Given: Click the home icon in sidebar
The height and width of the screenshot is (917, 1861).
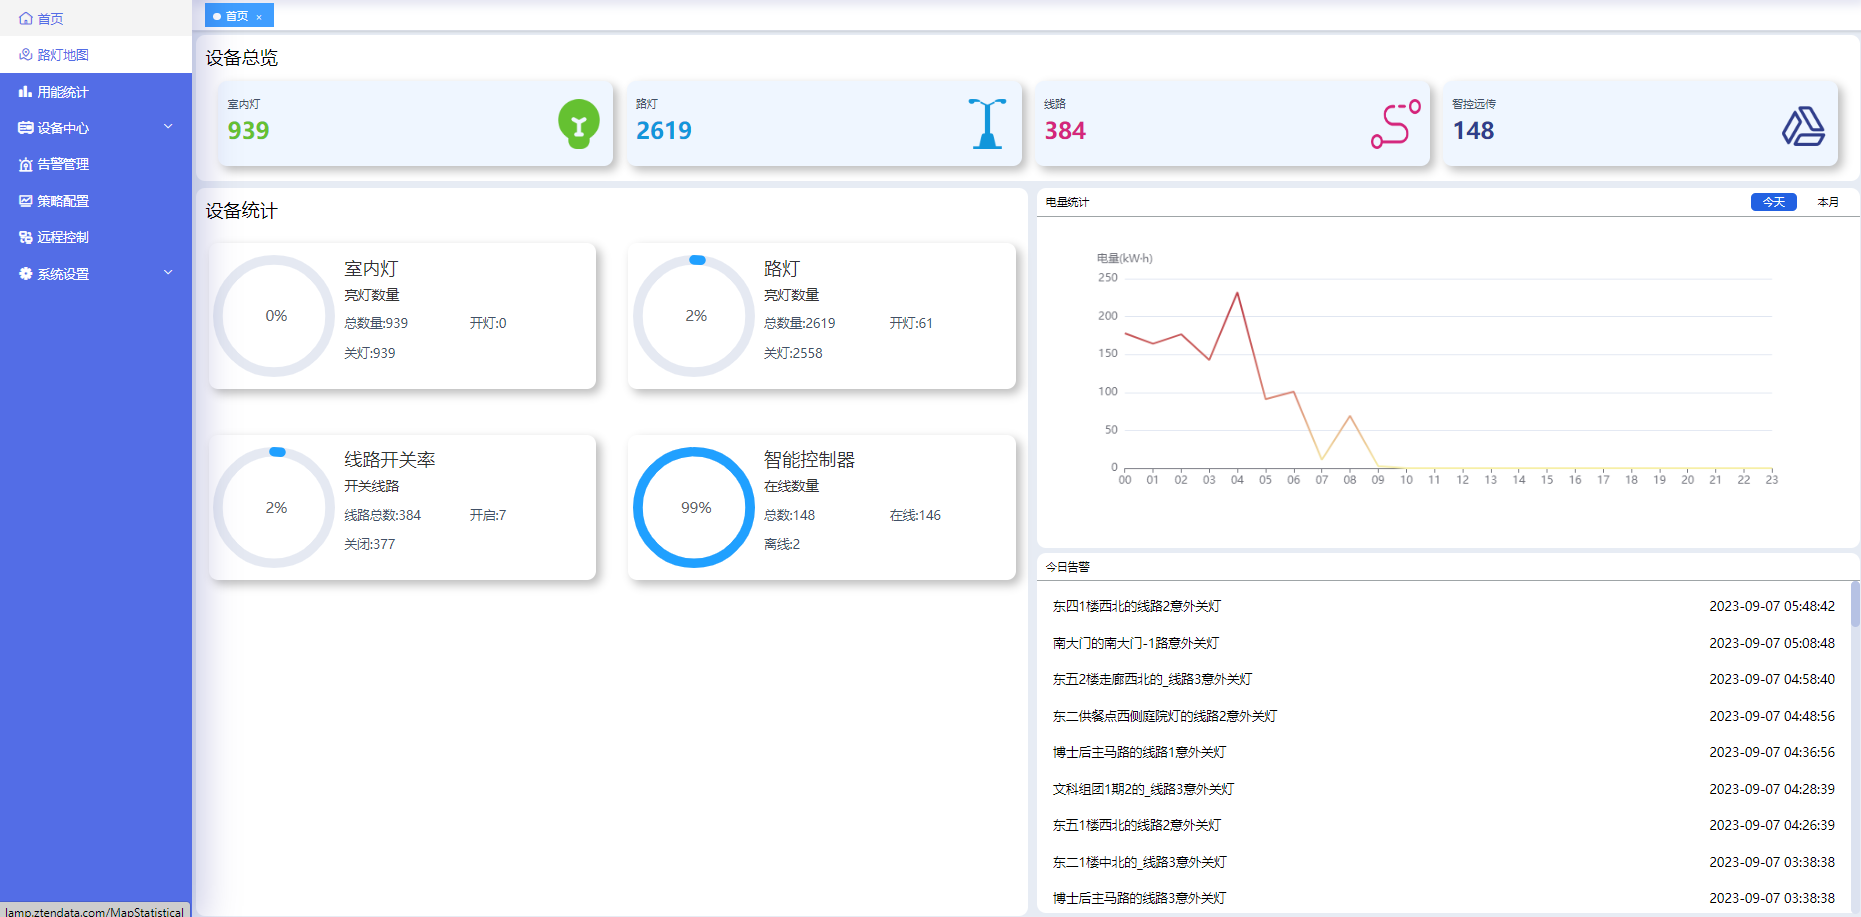Looking at the screenshot, I should coord(26,19).
